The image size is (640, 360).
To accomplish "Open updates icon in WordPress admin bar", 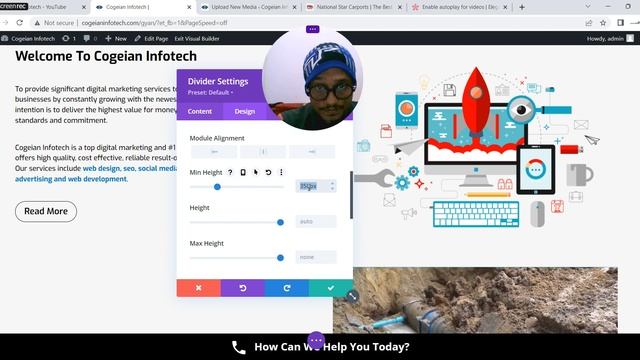I will [x=69, y=38].
